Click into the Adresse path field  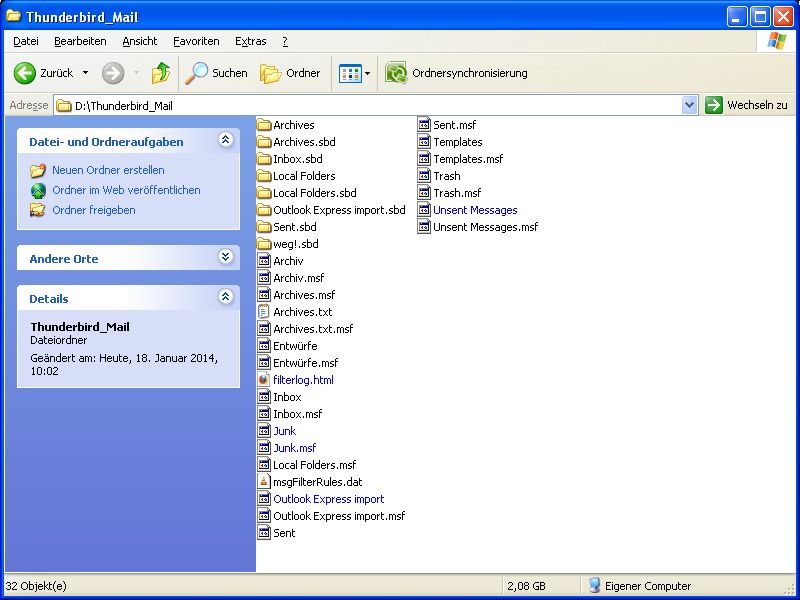click(370, 105)
